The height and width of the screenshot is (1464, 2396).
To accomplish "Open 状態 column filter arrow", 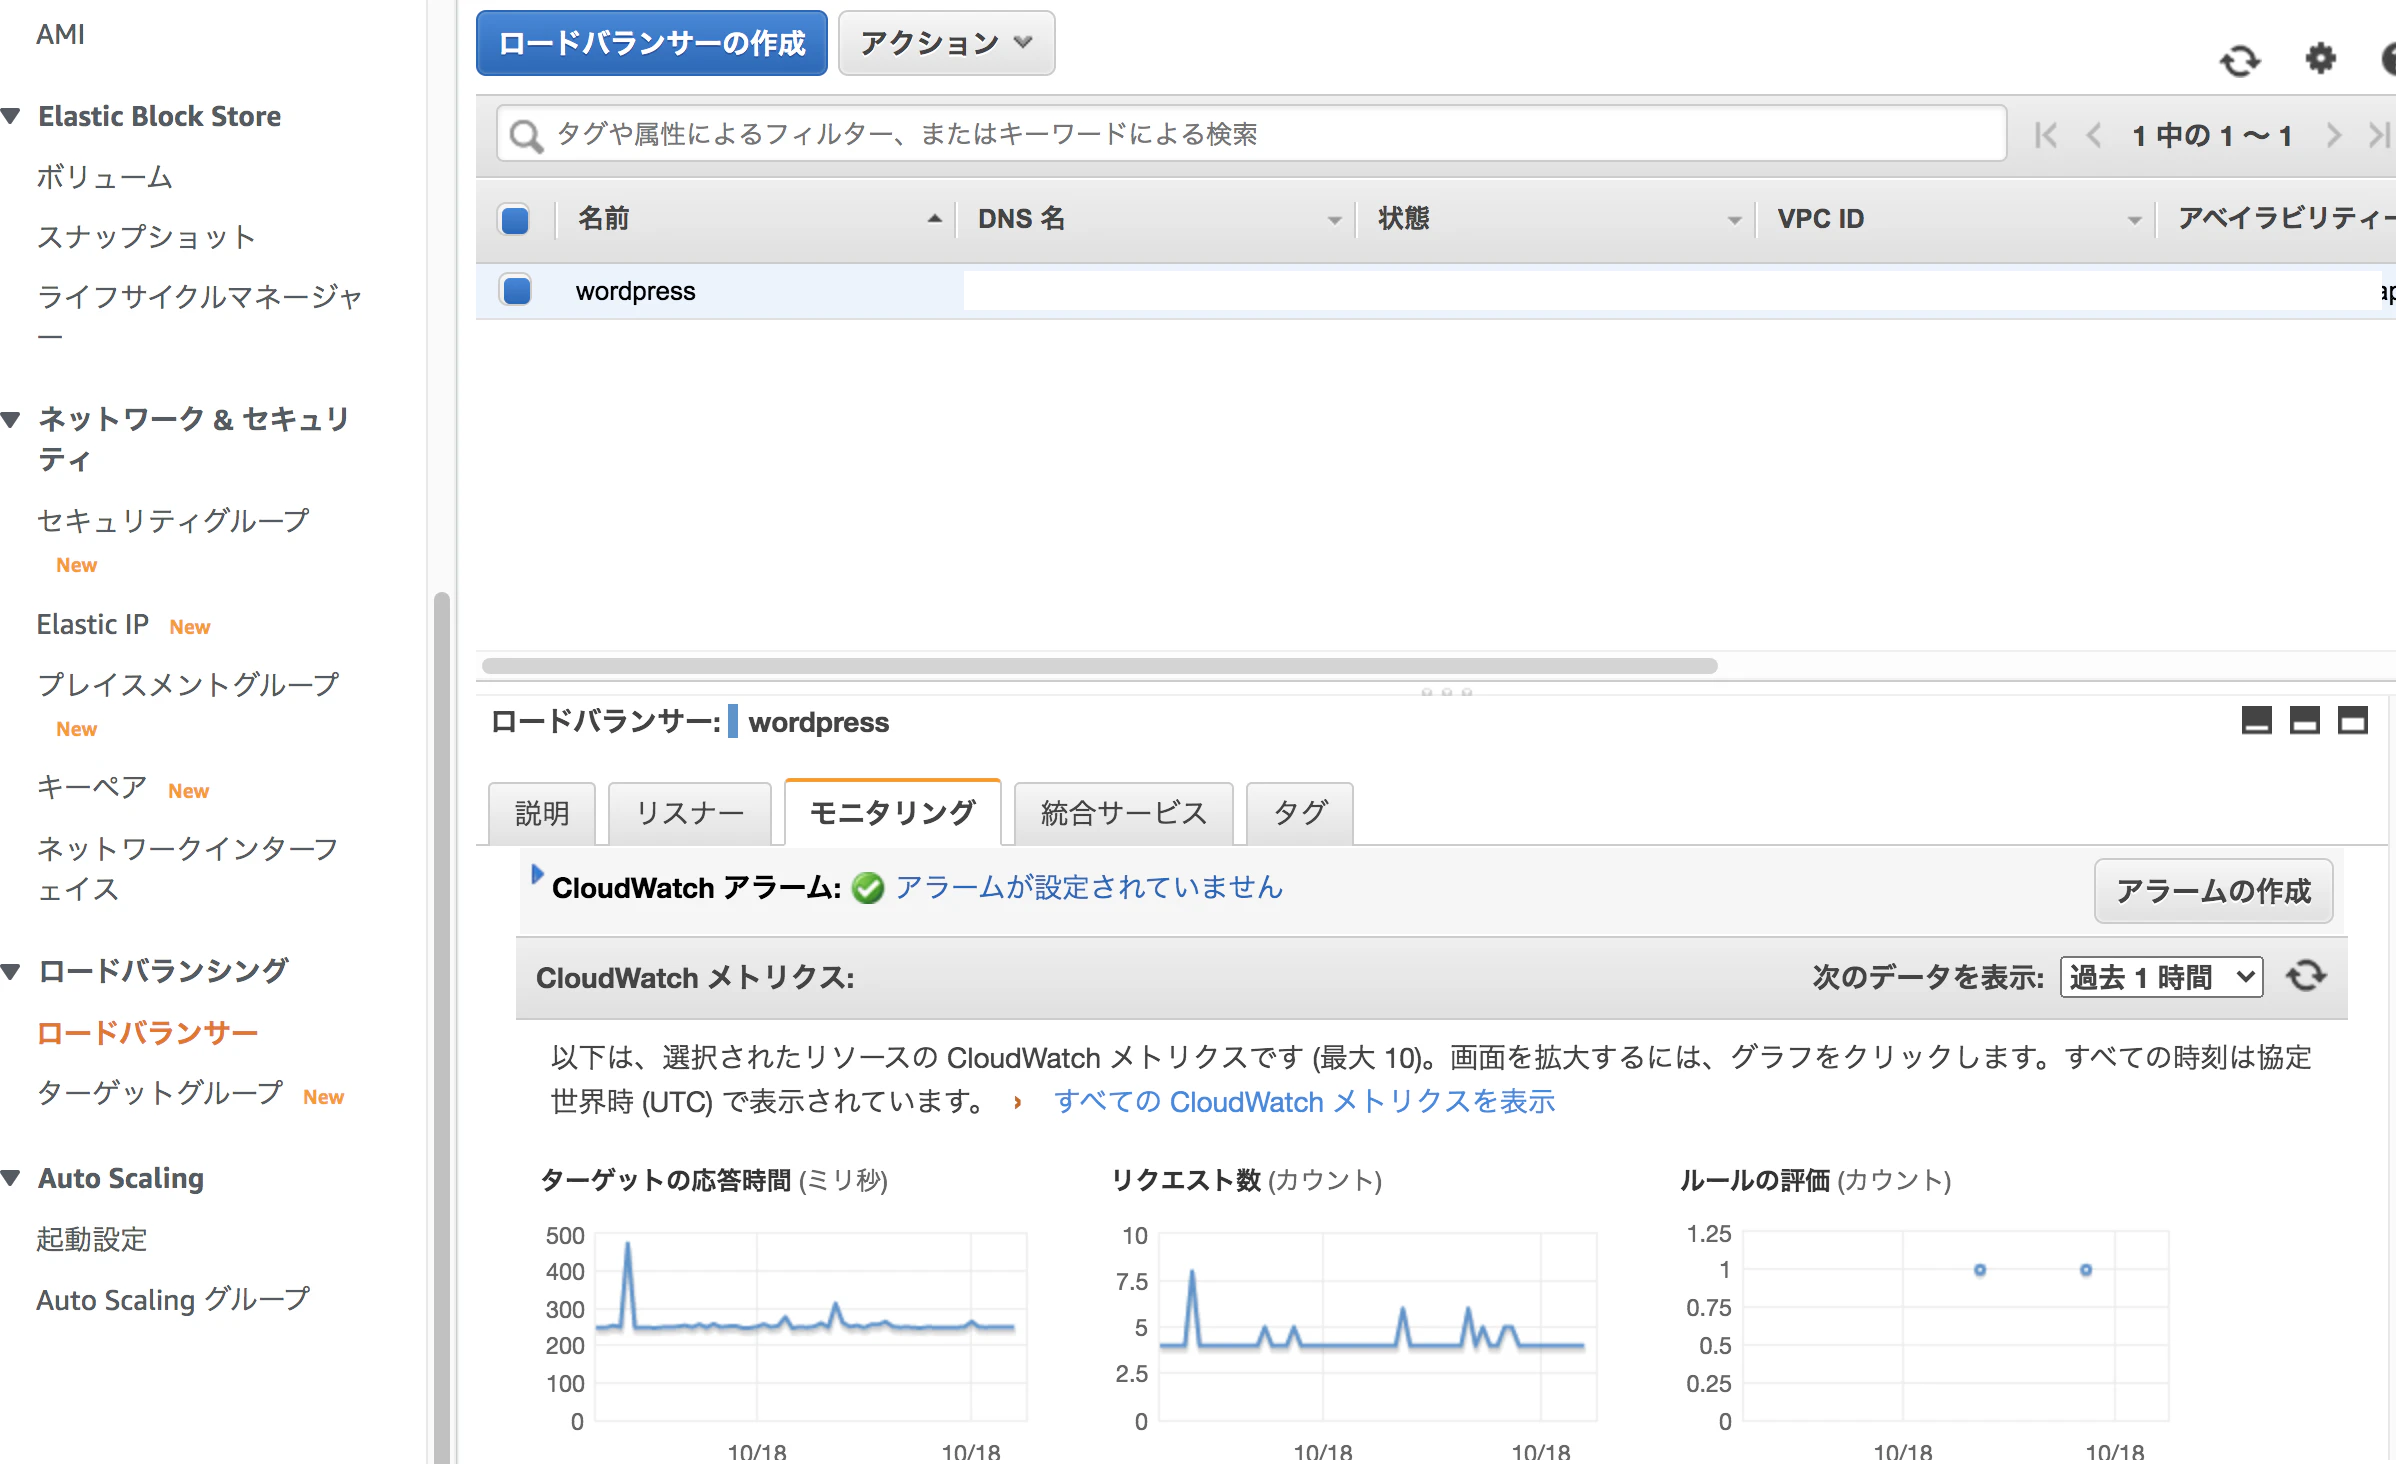I will click(1734, 220).
